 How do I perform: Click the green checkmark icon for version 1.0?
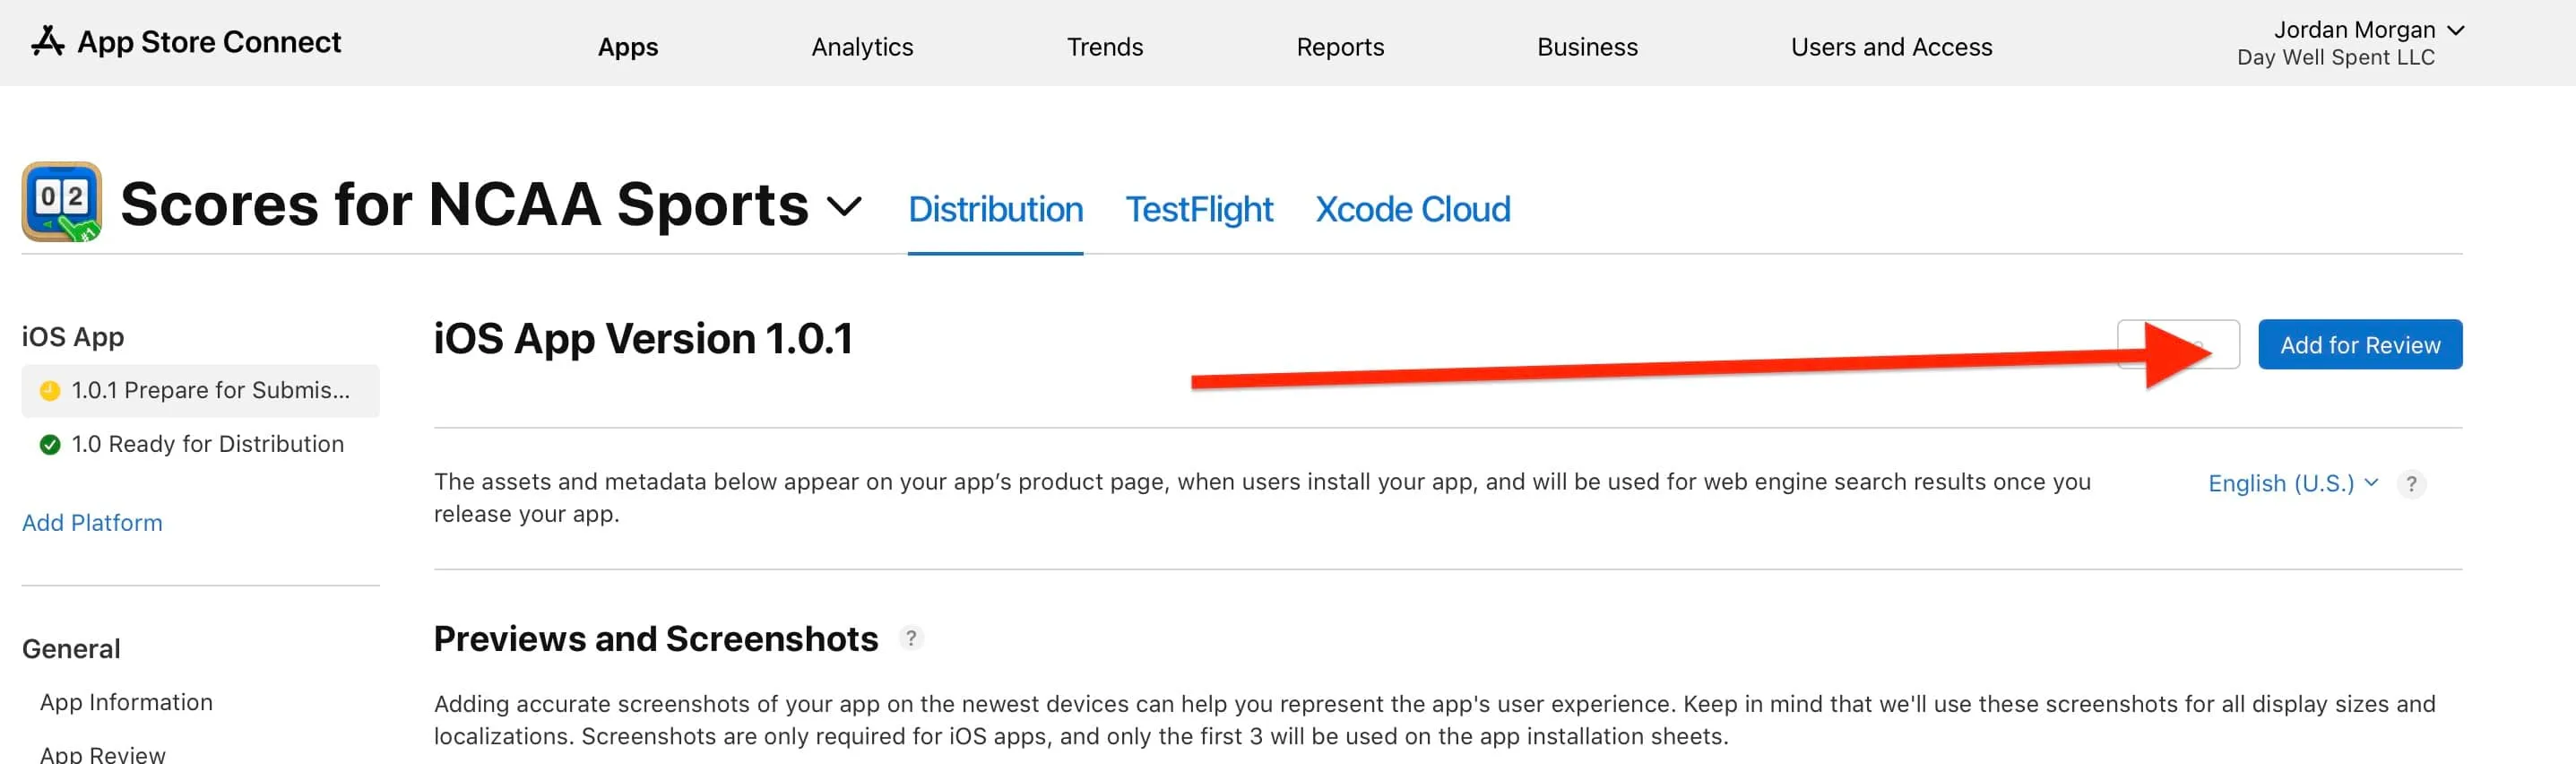[x=49, y=444]
